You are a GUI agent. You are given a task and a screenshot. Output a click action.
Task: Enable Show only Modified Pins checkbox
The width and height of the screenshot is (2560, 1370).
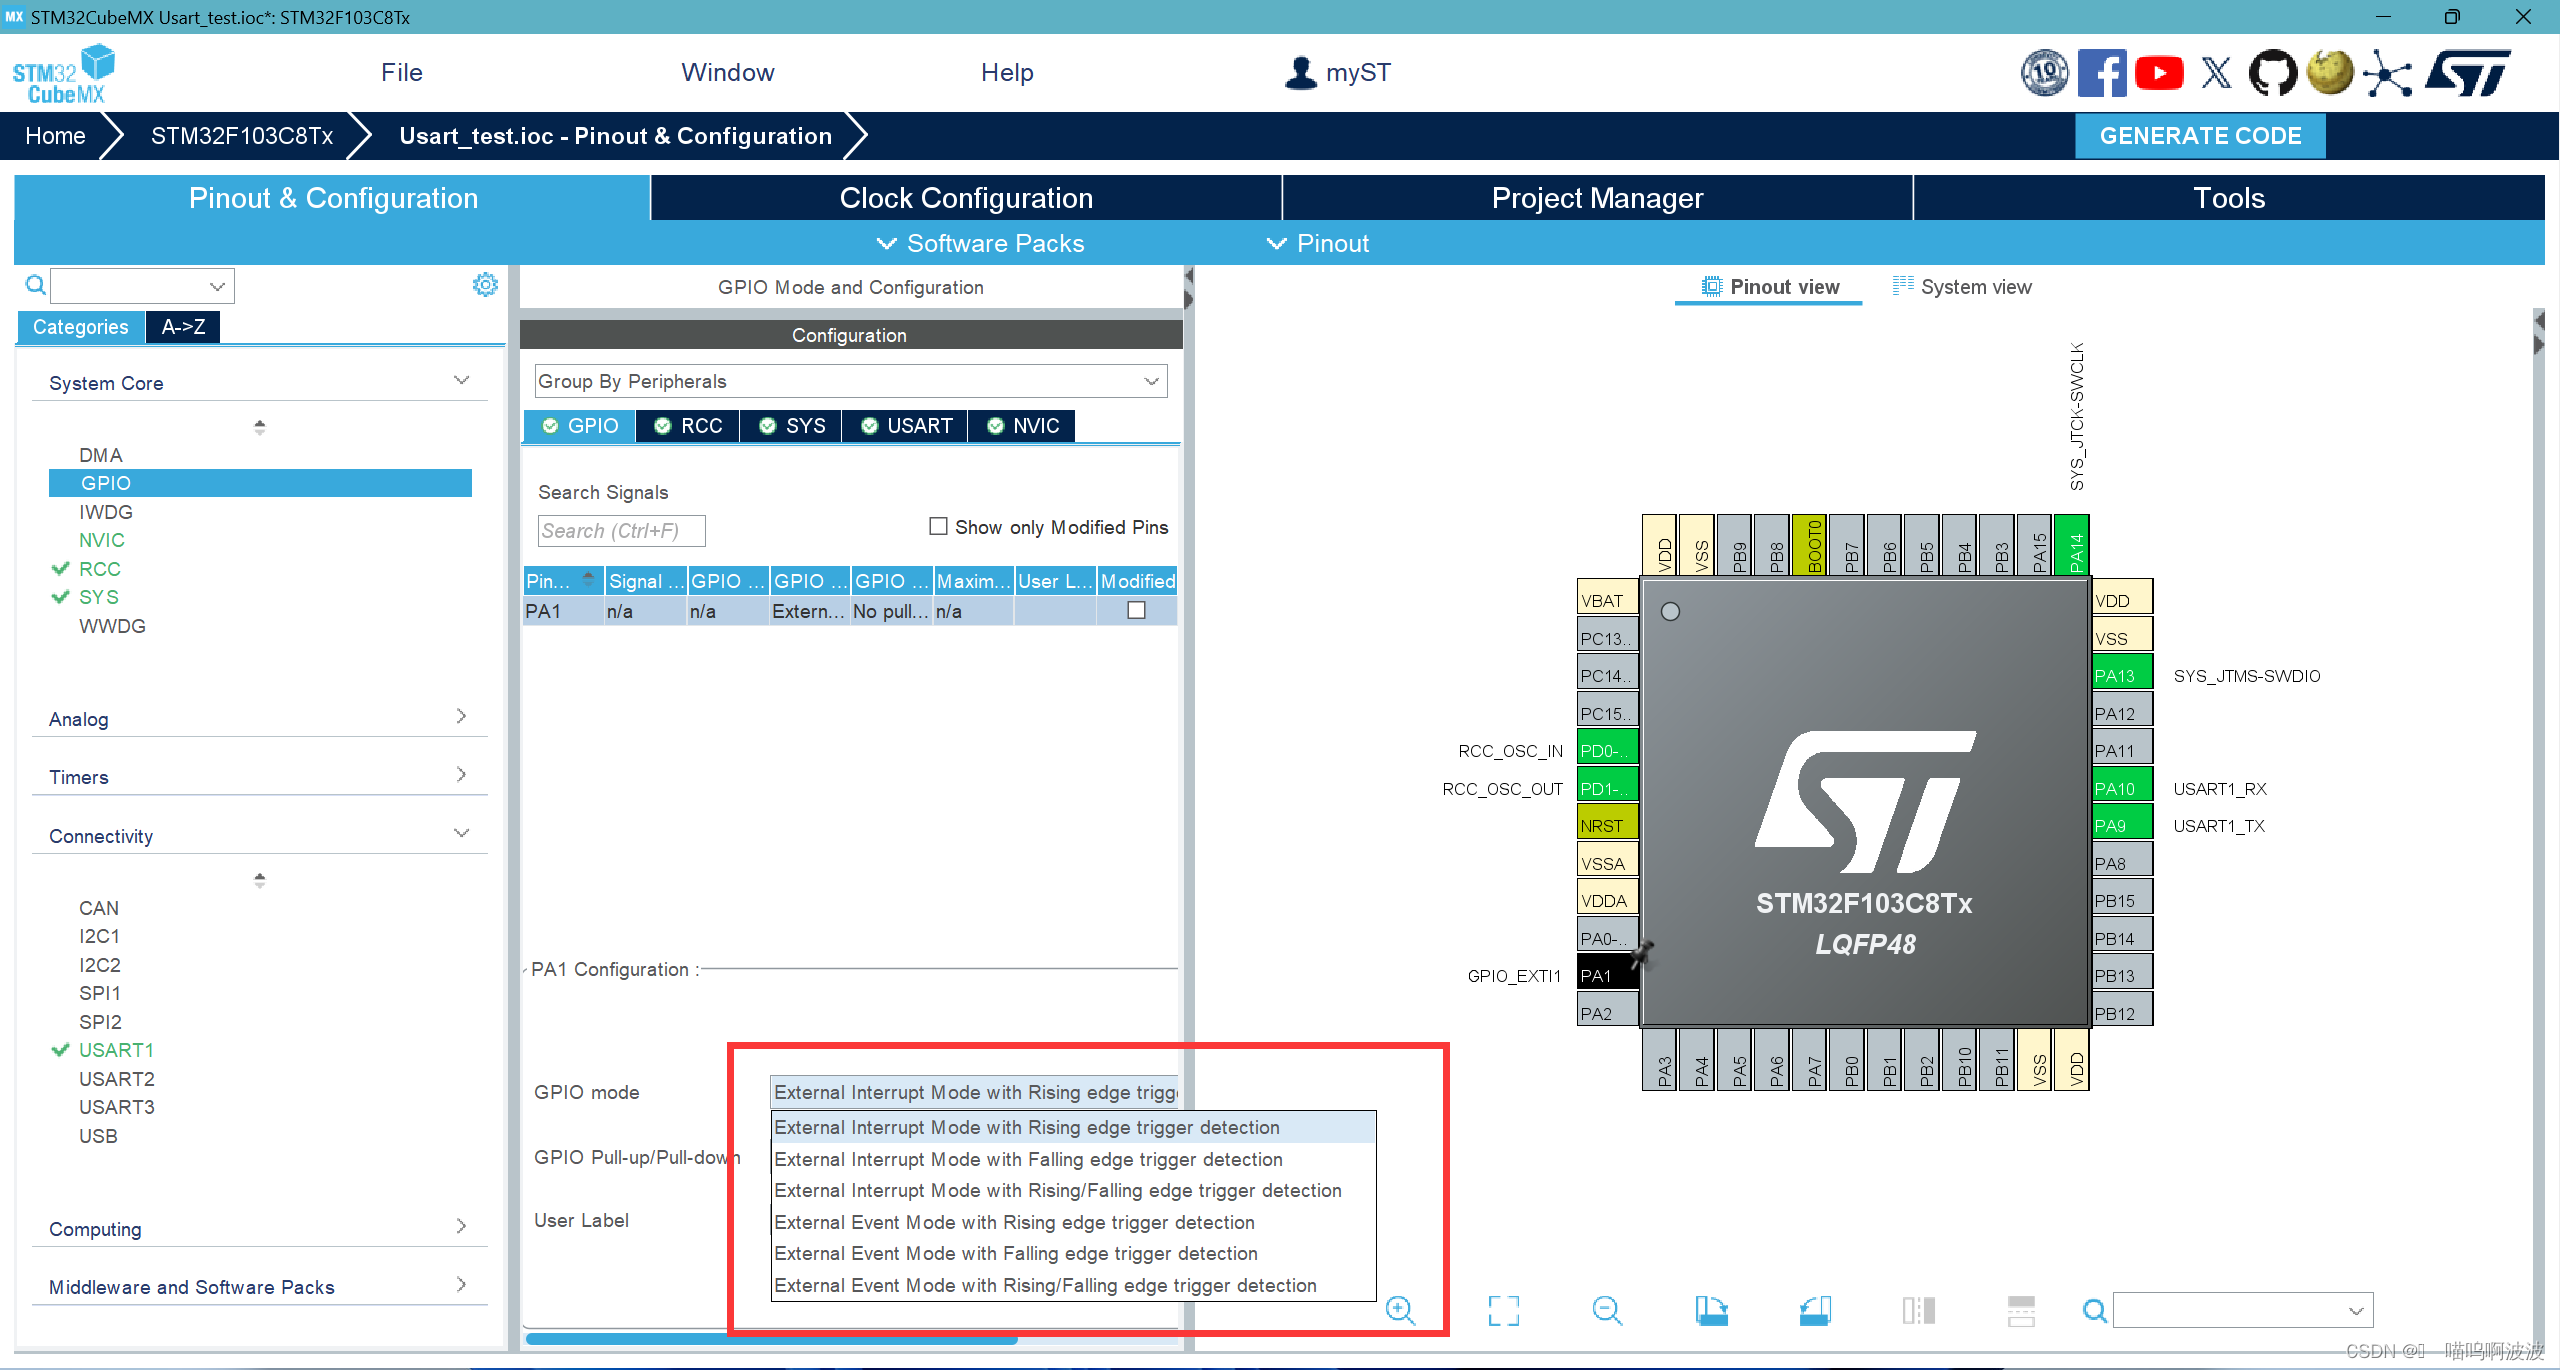coord(938,526)
